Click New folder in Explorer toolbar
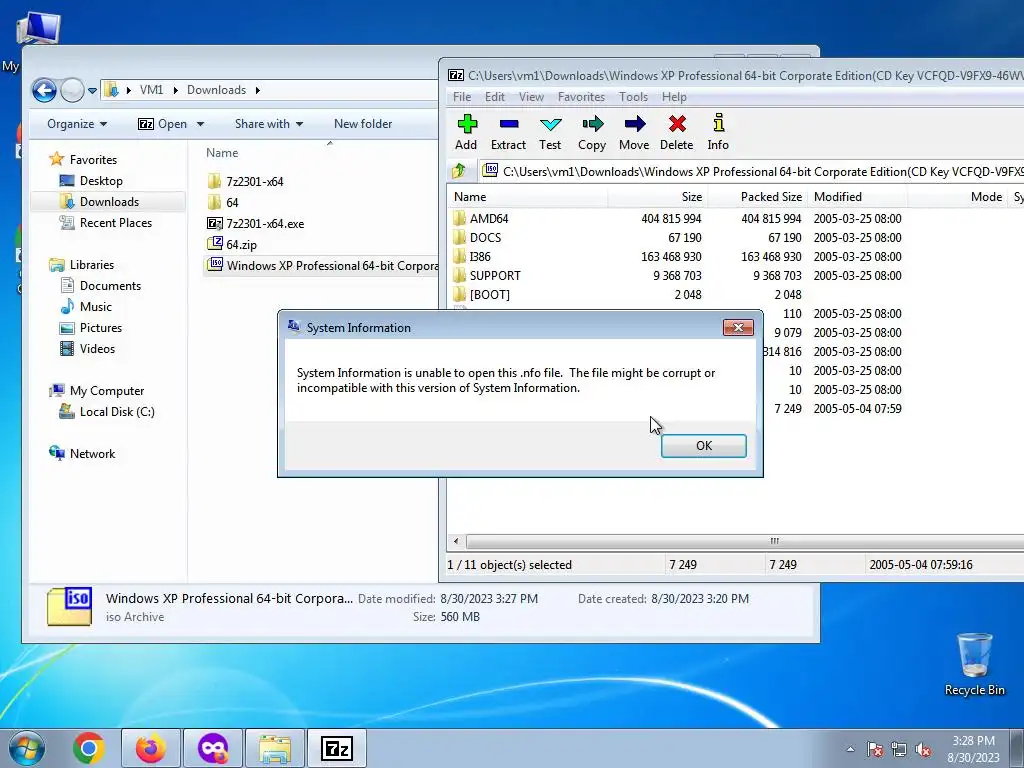This screenshot has height=768, width=1024. (x=363, y=123)
